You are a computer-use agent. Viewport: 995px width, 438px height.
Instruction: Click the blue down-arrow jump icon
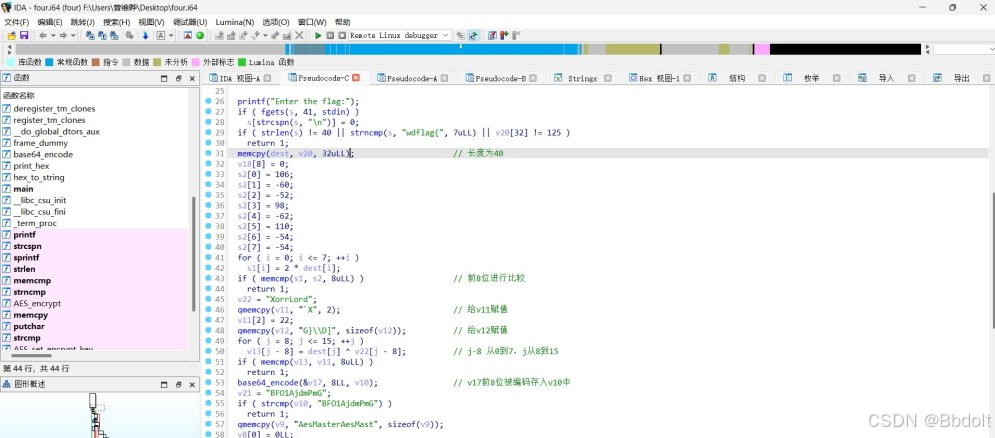tap(145, 36)
